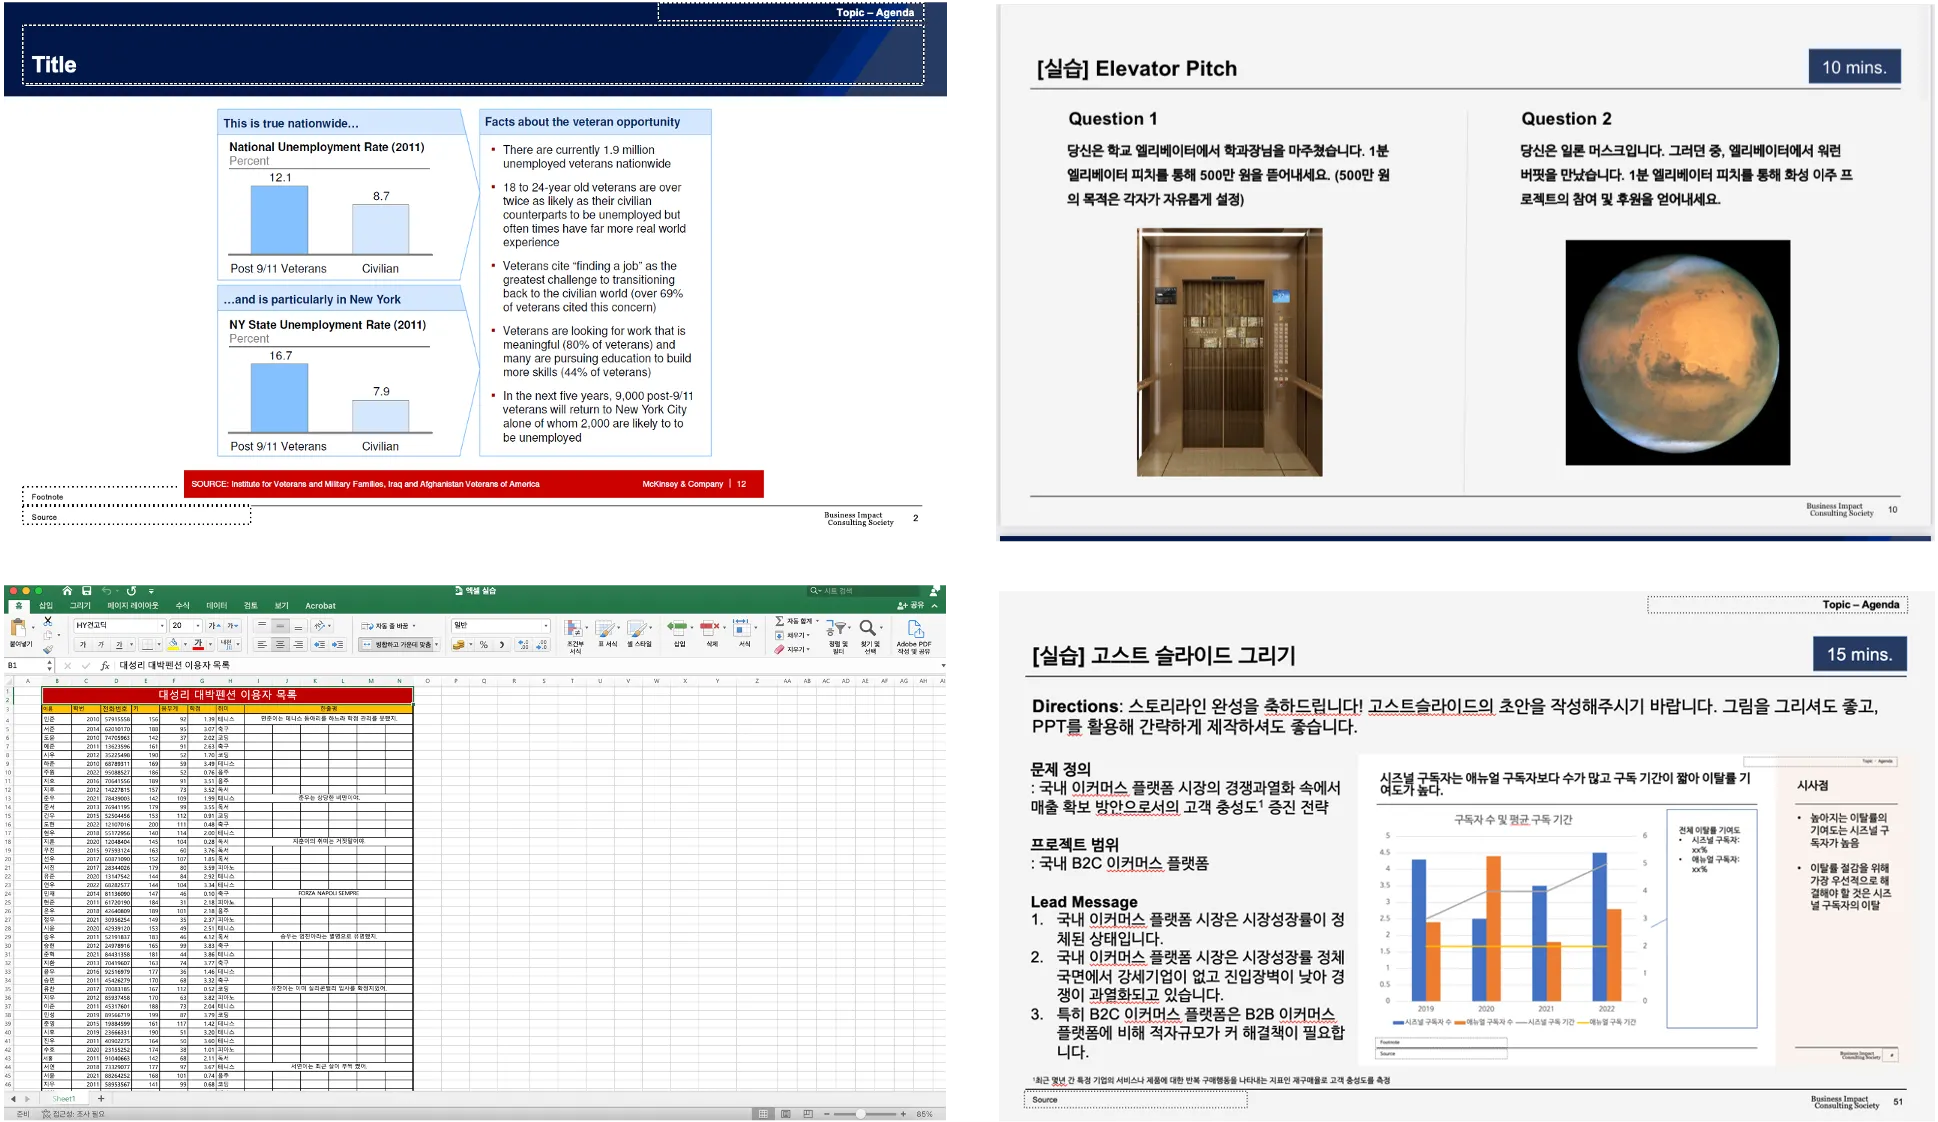Click the Save icon in Excel title bar
The width and height of the screenshot is (1938, 1122).
tap(87, 591)
